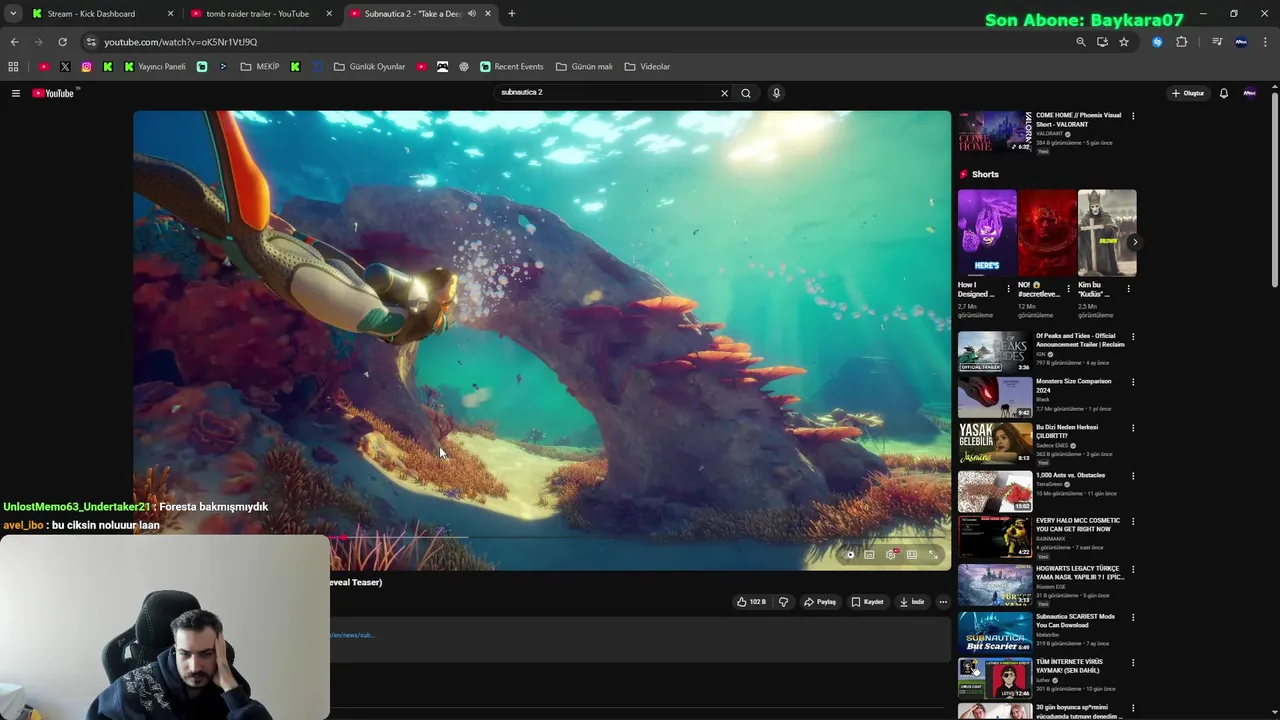
Task: Seek using the video progress bar
Action: tap(541, 538)
